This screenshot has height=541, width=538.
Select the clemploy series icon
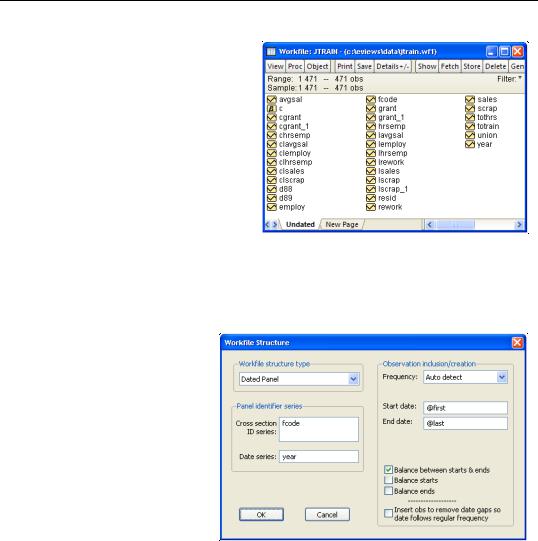pos(272,153)
